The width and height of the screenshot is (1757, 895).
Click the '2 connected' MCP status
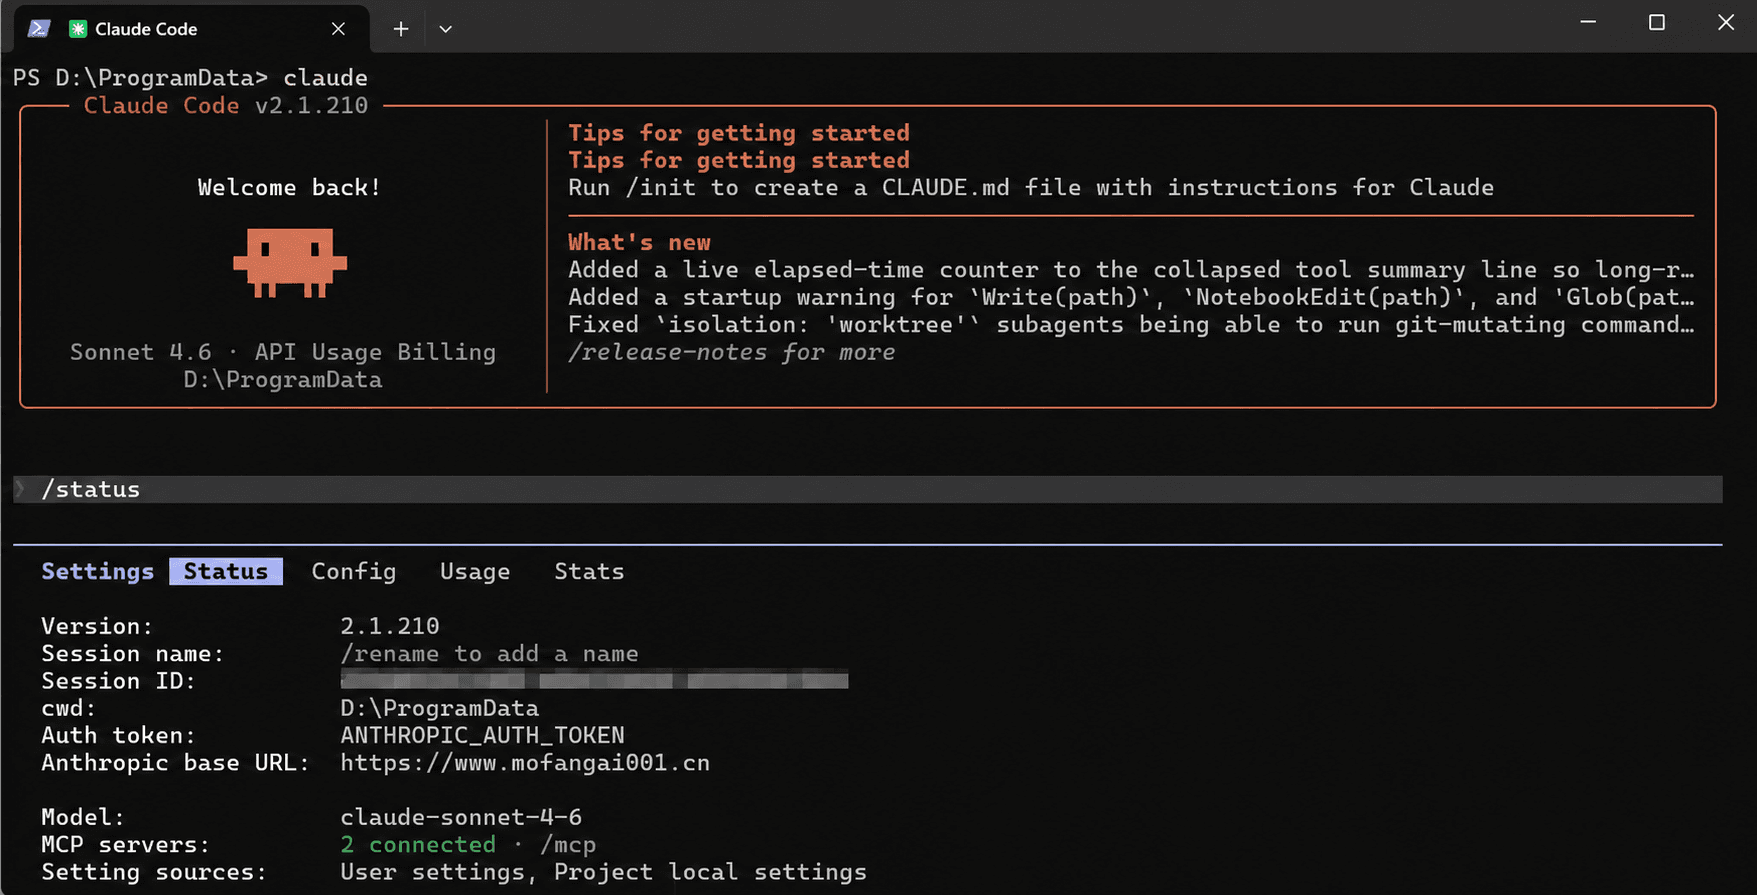point(418,845)
